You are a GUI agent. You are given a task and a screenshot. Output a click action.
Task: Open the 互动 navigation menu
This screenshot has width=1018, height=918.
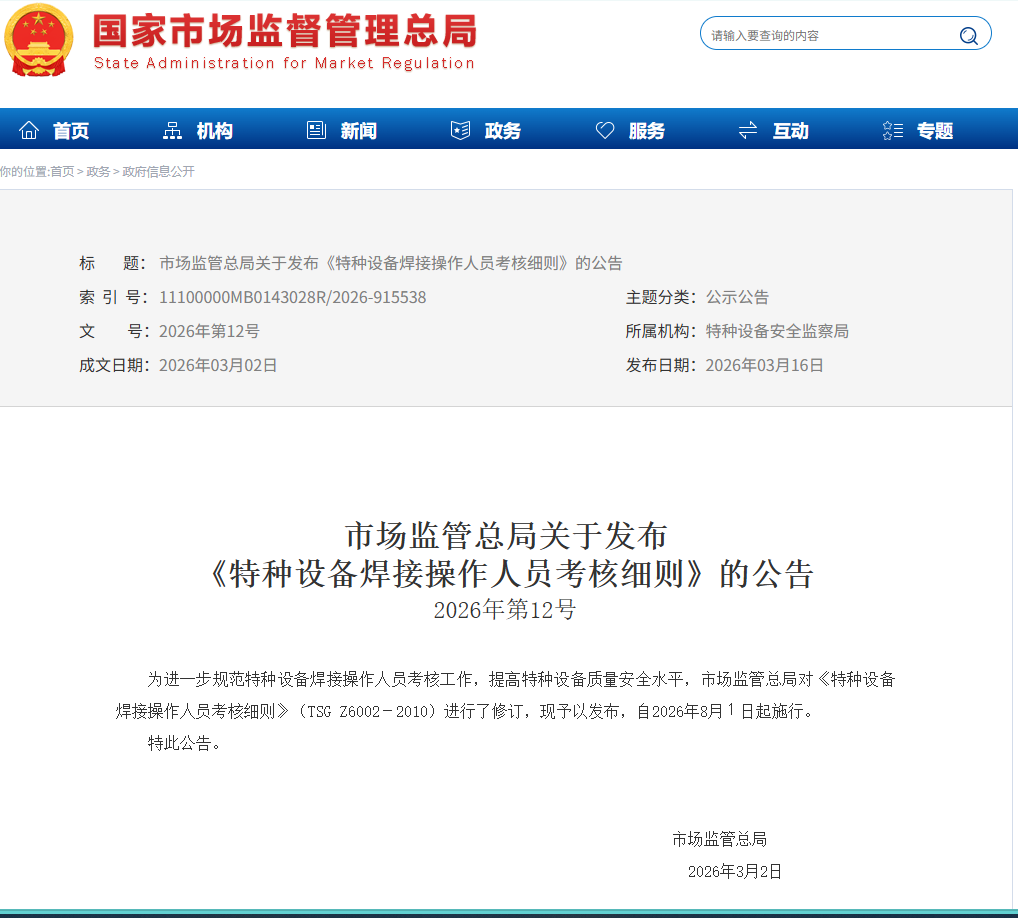coord(789,129)
